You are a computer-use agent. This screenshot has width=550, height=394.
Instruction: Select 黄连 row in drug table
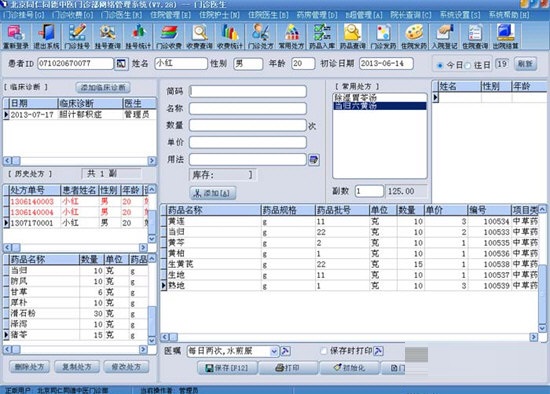tap(349, 222)
